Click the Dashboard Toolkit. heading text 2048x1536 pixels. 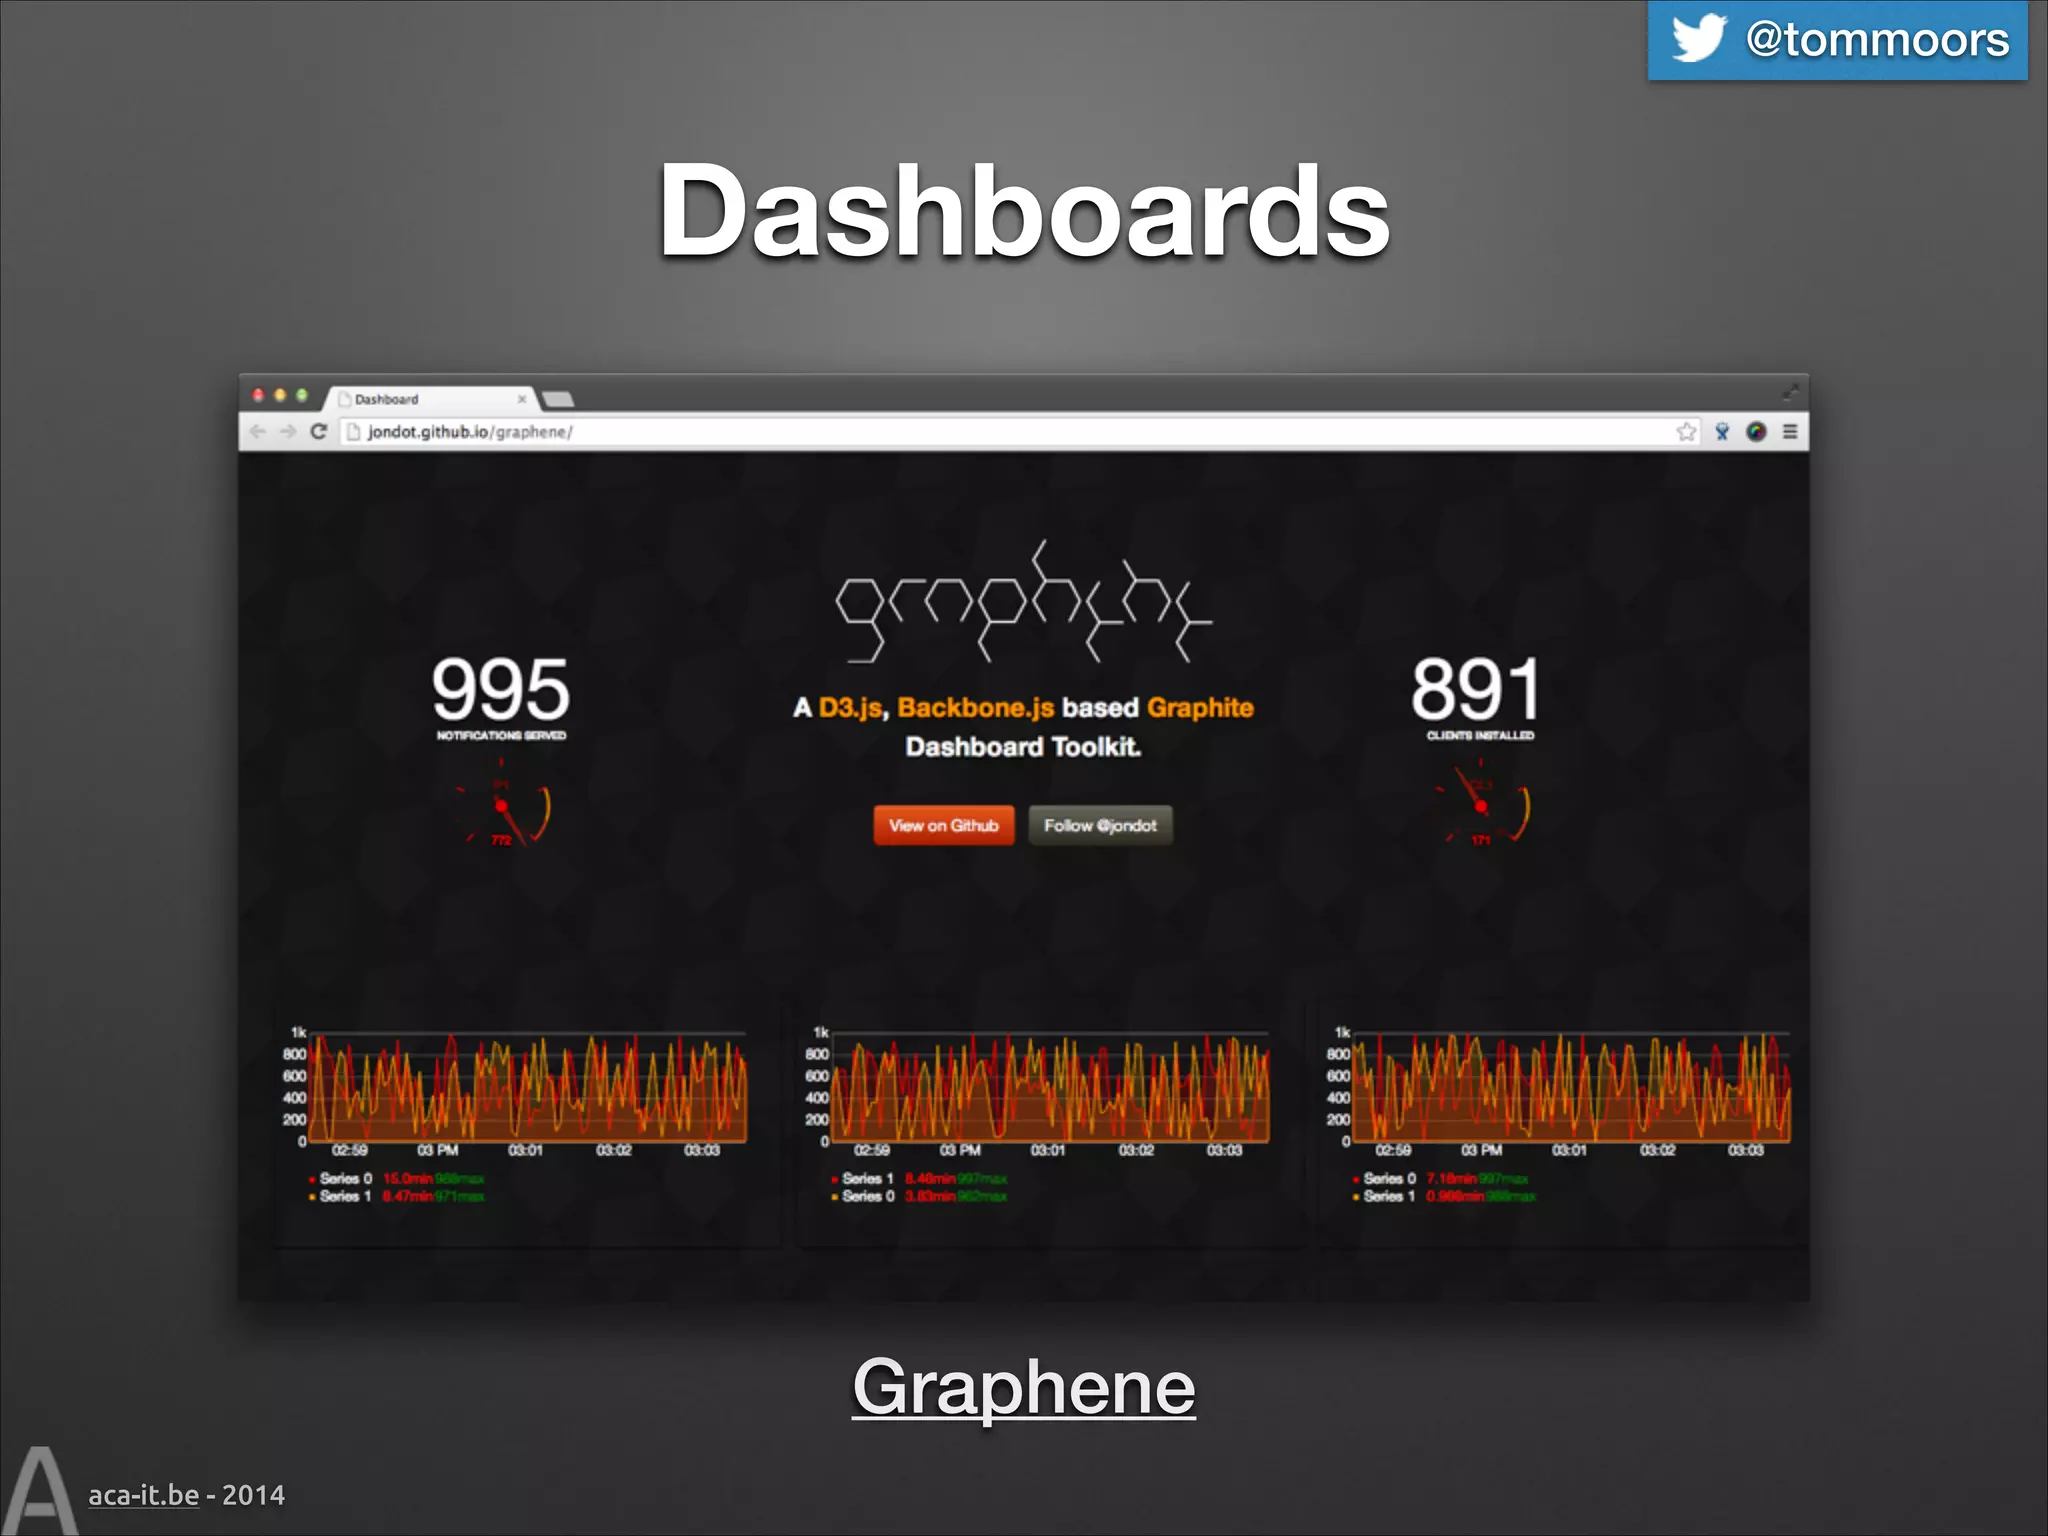(1023, 747)
